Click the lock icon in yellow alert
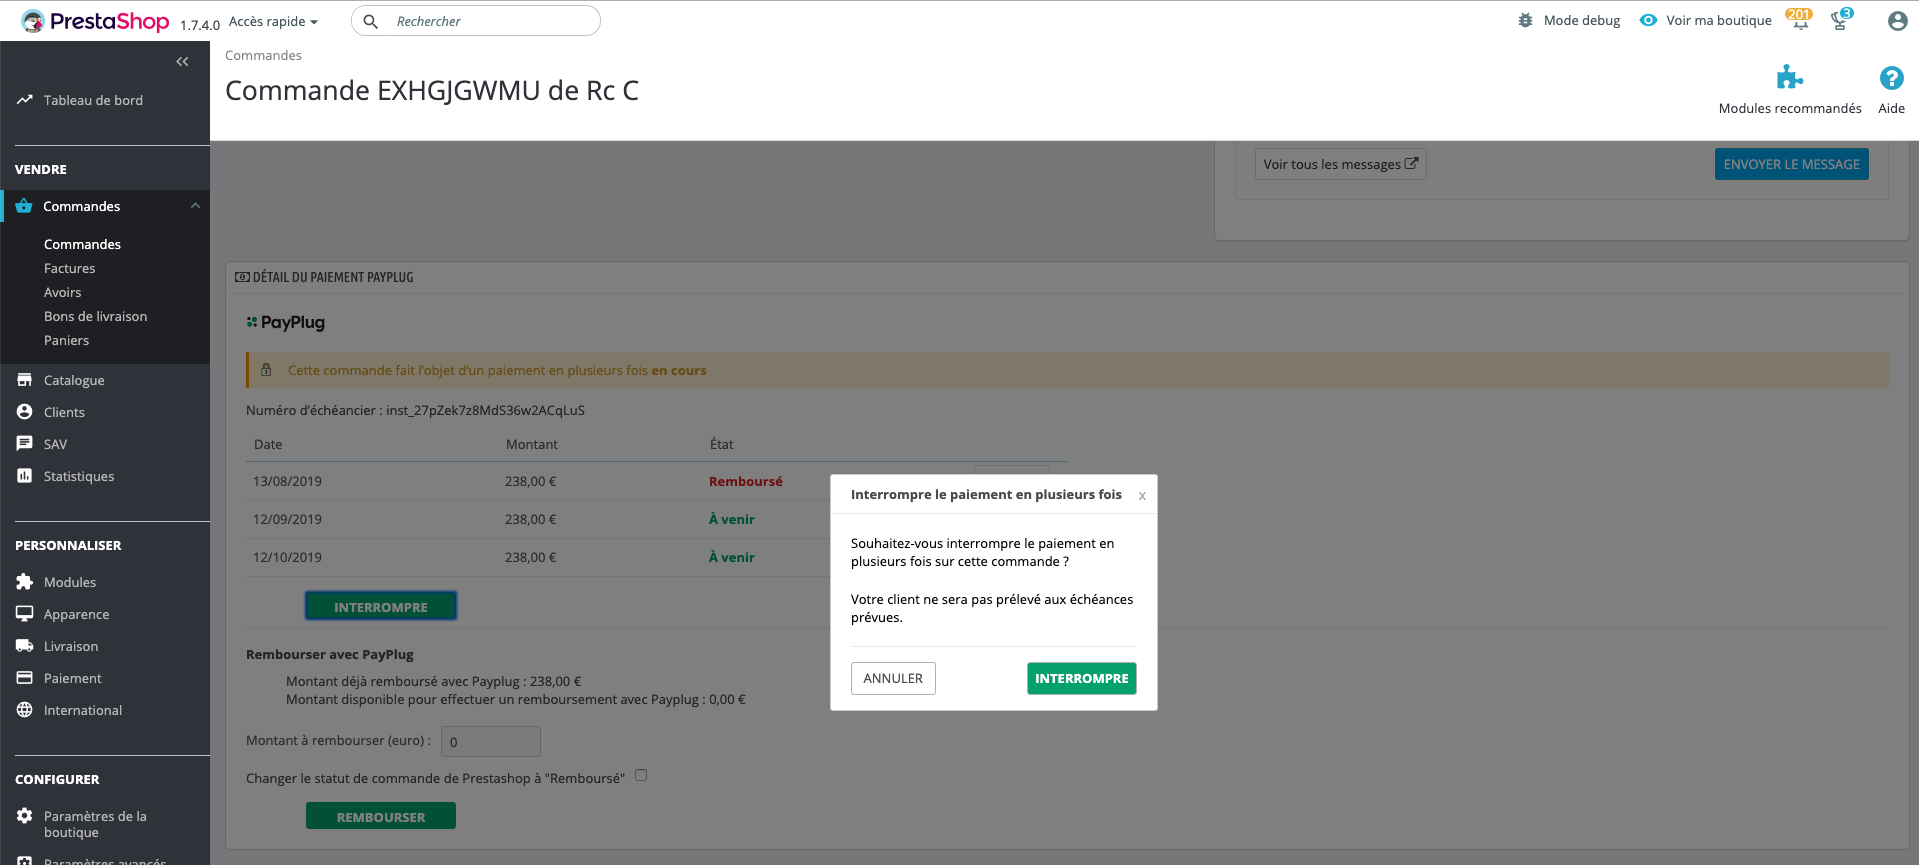 (x=266, y=370)
